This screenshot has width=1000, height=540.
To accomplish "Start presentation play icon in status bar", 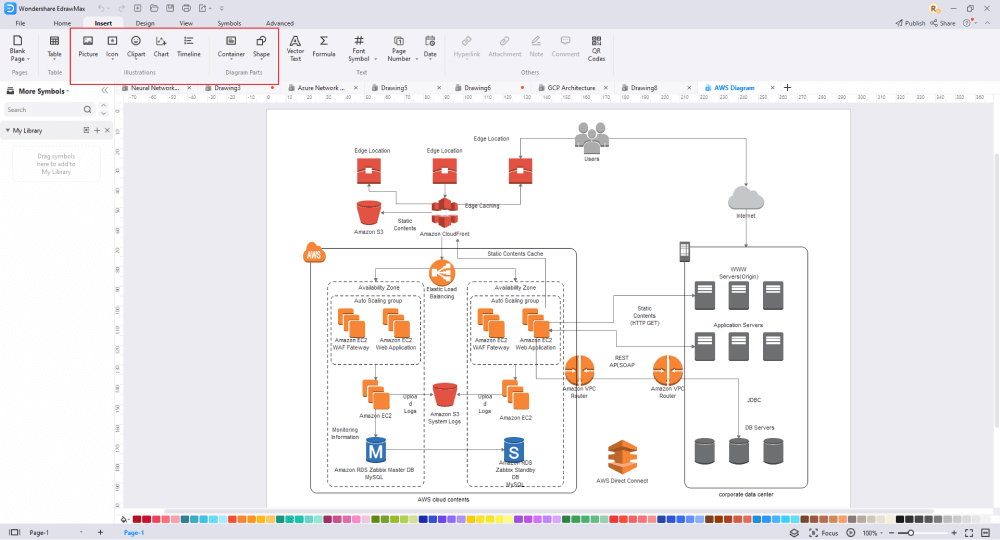I will [x=851, y=533].
